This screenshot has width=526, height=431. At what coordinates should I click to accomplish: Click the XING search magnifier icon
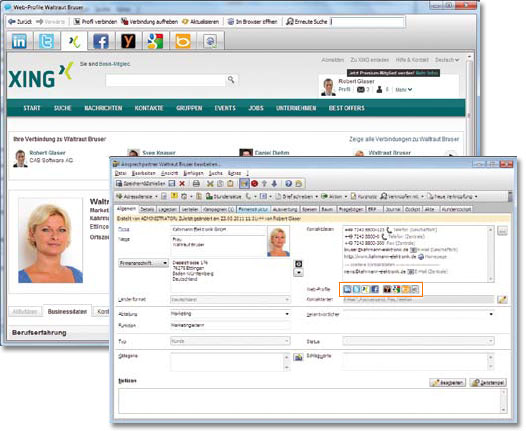pos(231,80)
